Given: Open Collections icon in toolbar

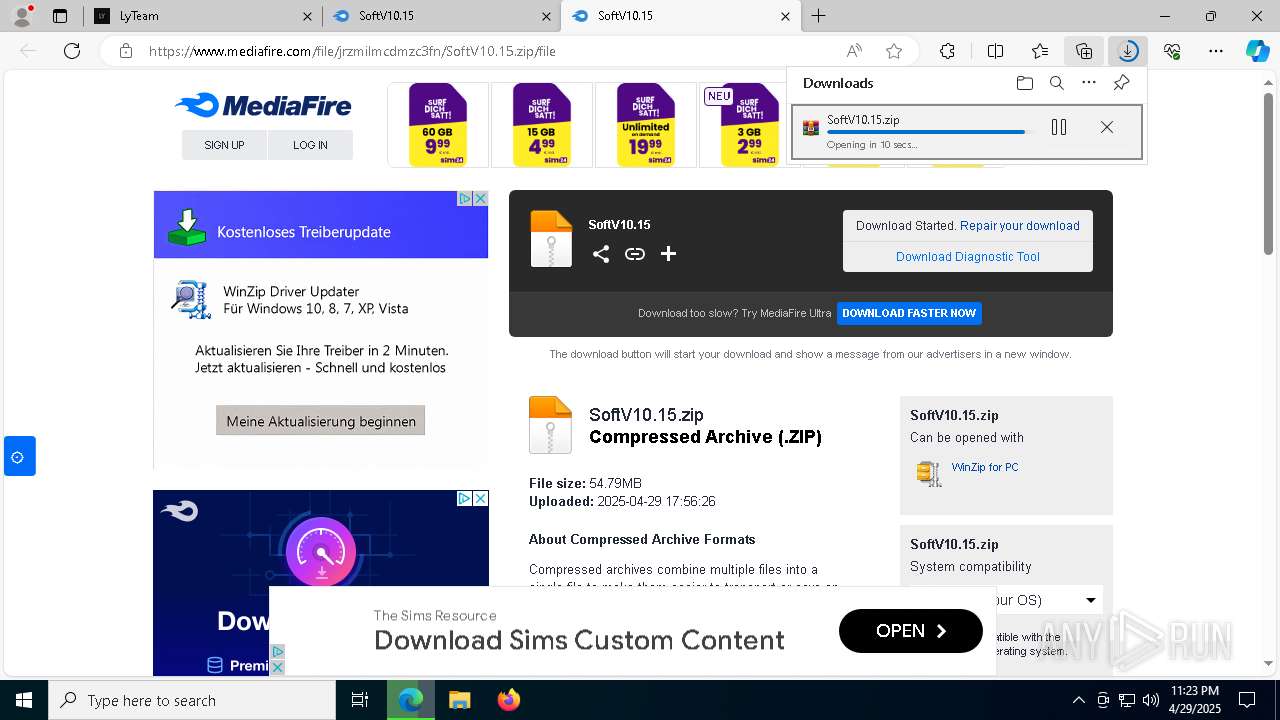Looking at the screenshot, I should (1084, 51).
